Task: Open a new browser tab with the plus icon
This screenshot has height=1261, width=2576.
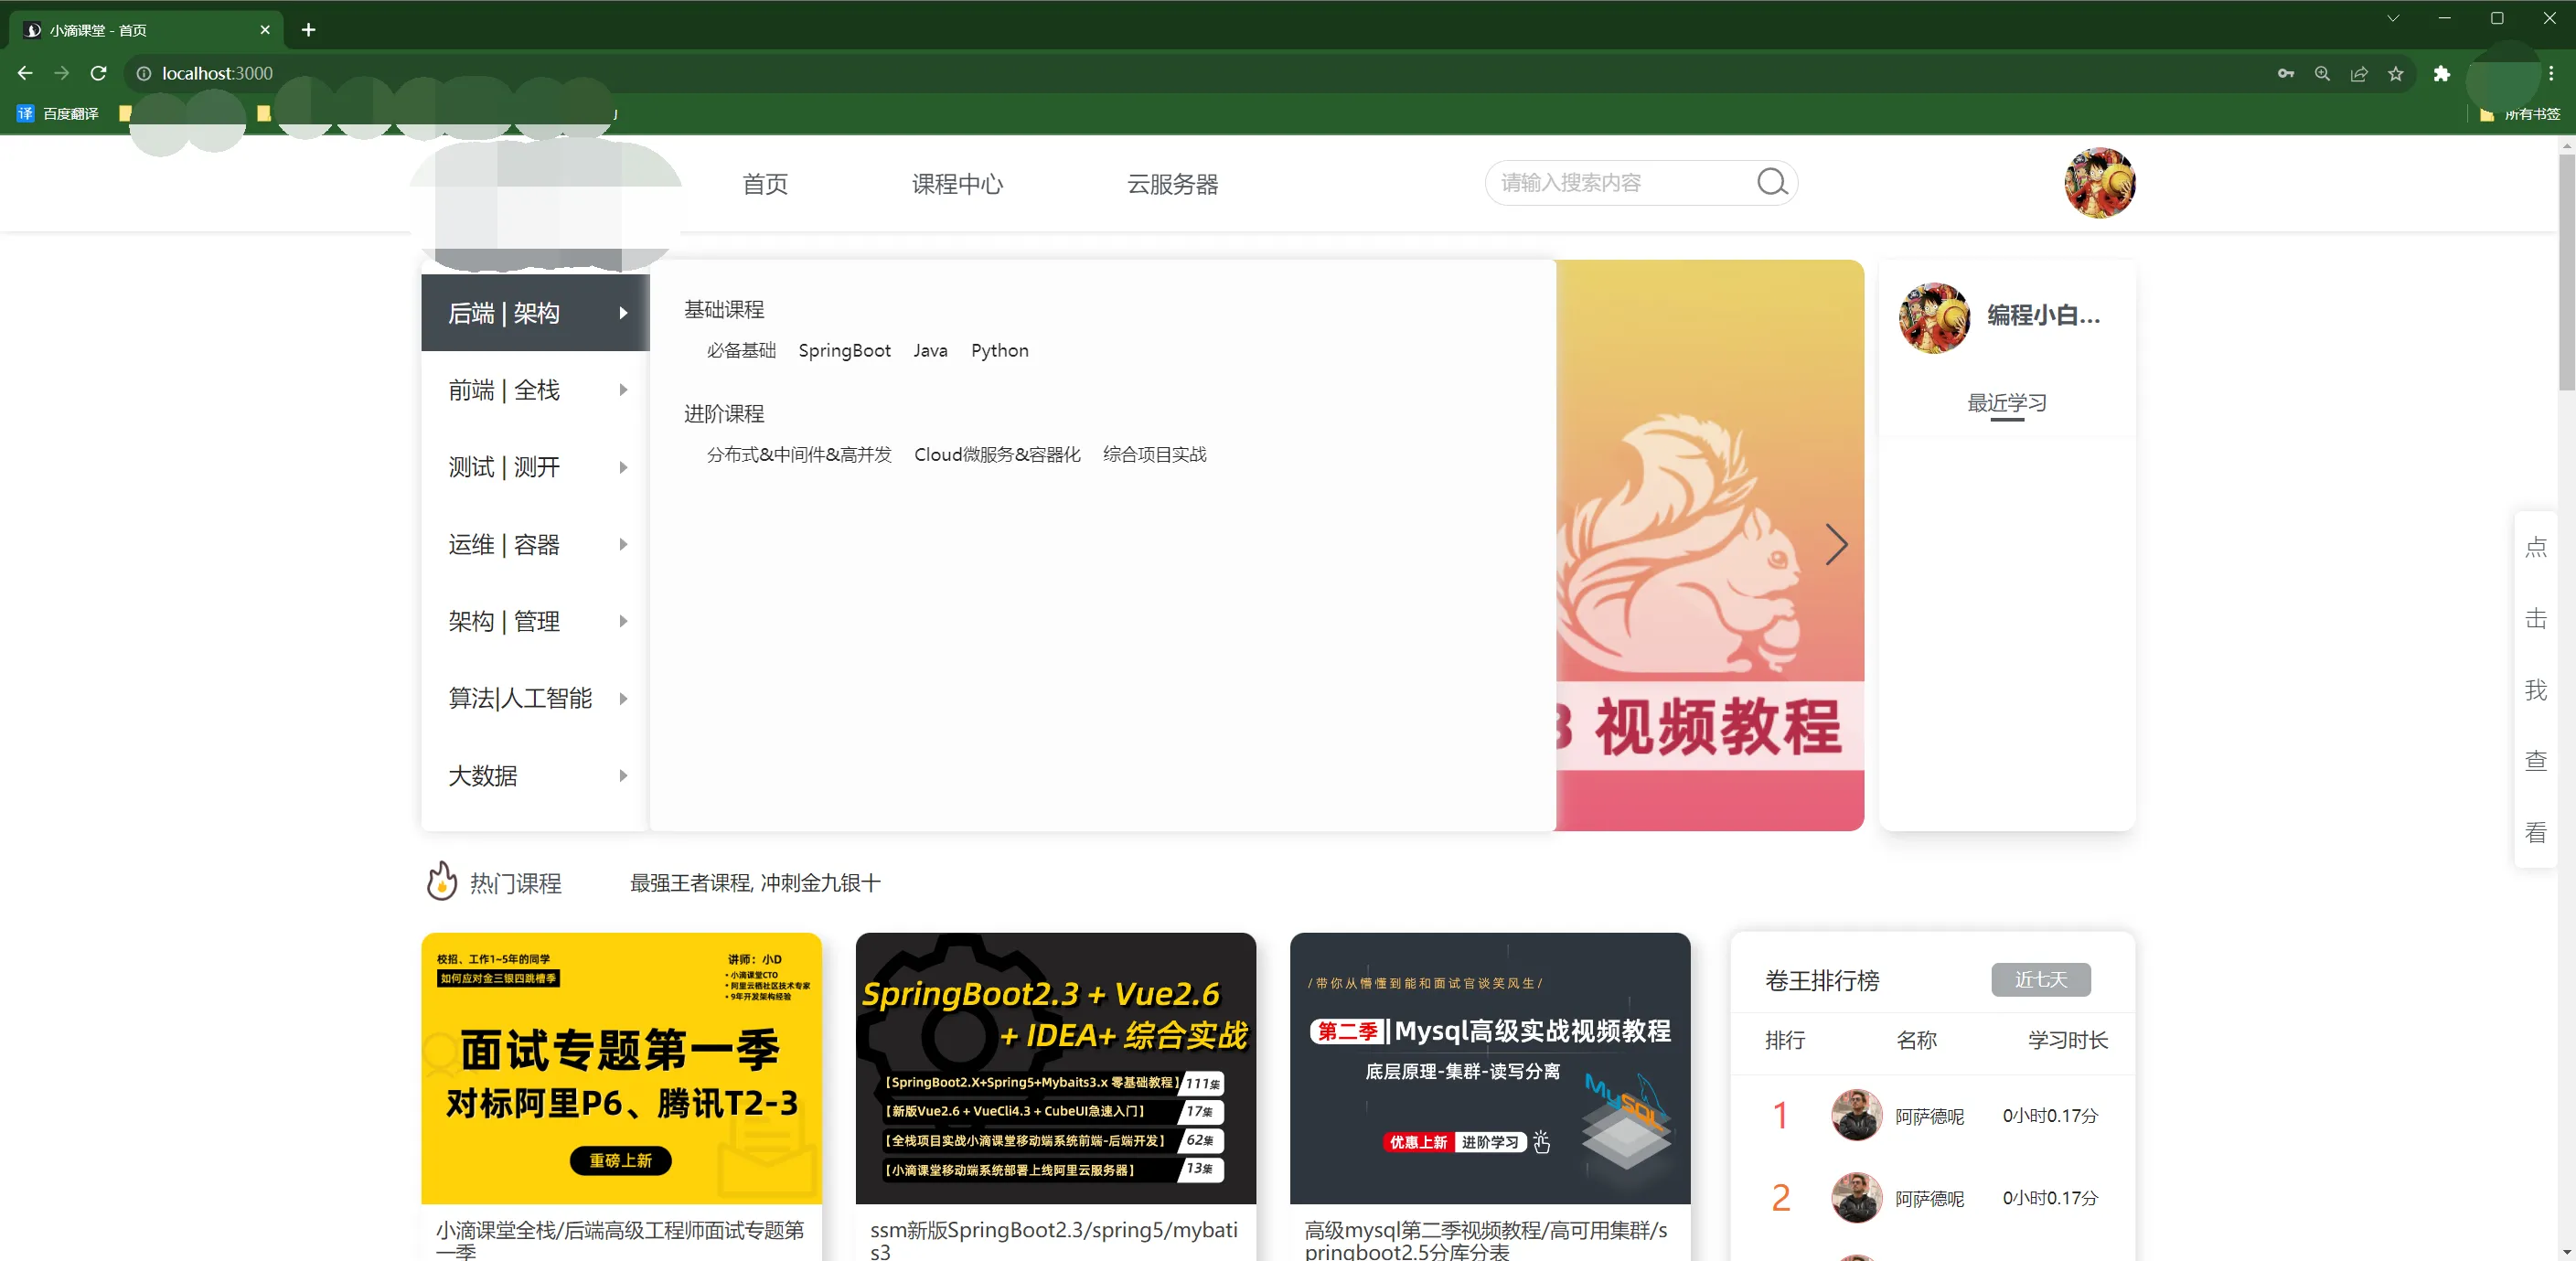Action: coord(308,30)
